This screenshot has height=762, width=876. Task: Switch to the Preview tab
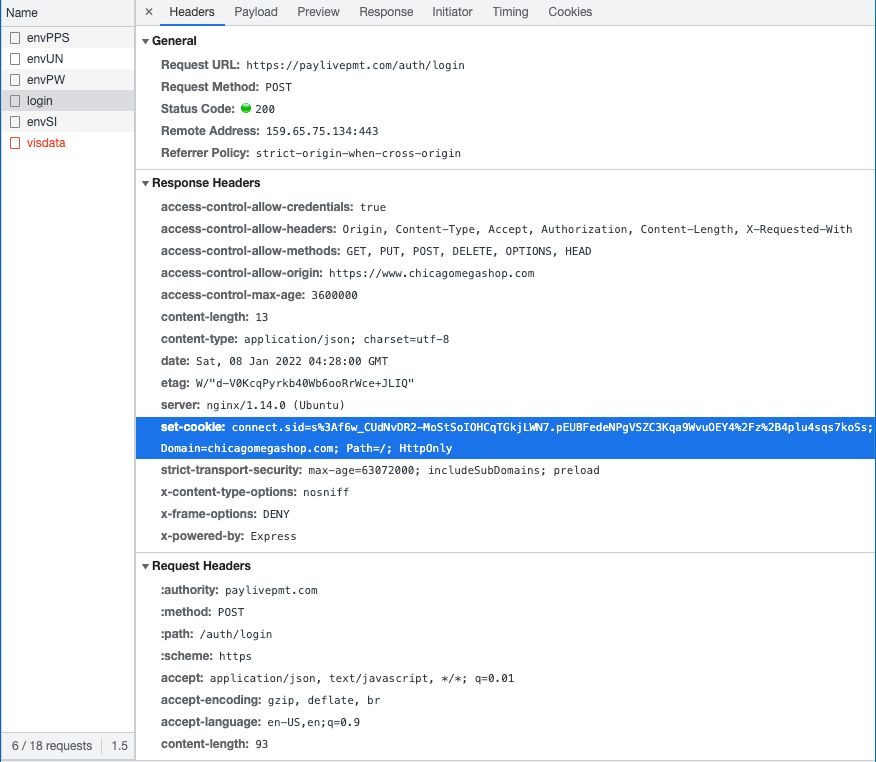tap(318, 12)
